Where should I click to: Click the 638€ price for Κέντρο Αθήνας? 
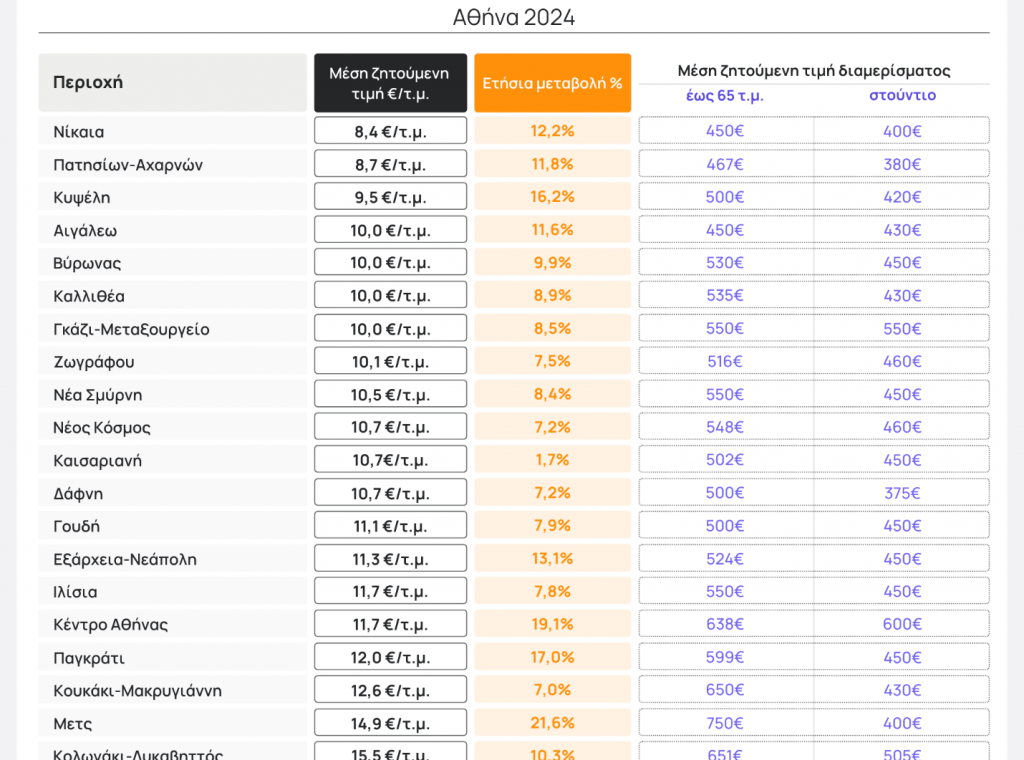pyautogui.click(x=725, y=624)
